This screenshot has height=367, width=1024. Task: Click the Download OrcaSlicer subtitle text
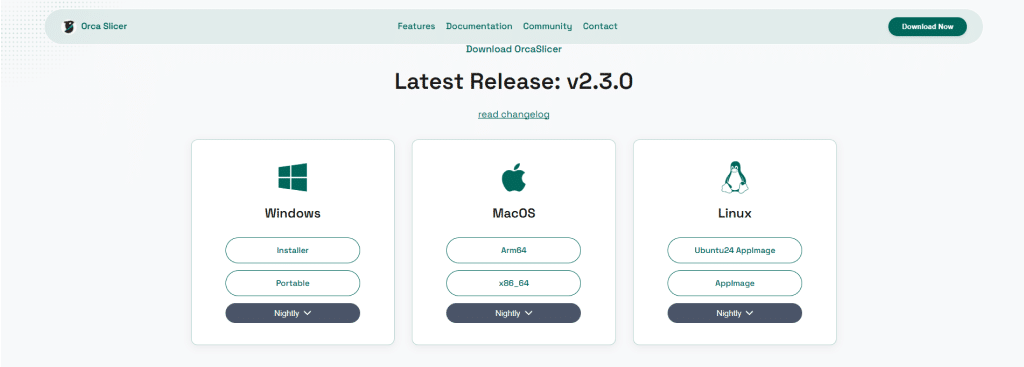tap(513, 49)
